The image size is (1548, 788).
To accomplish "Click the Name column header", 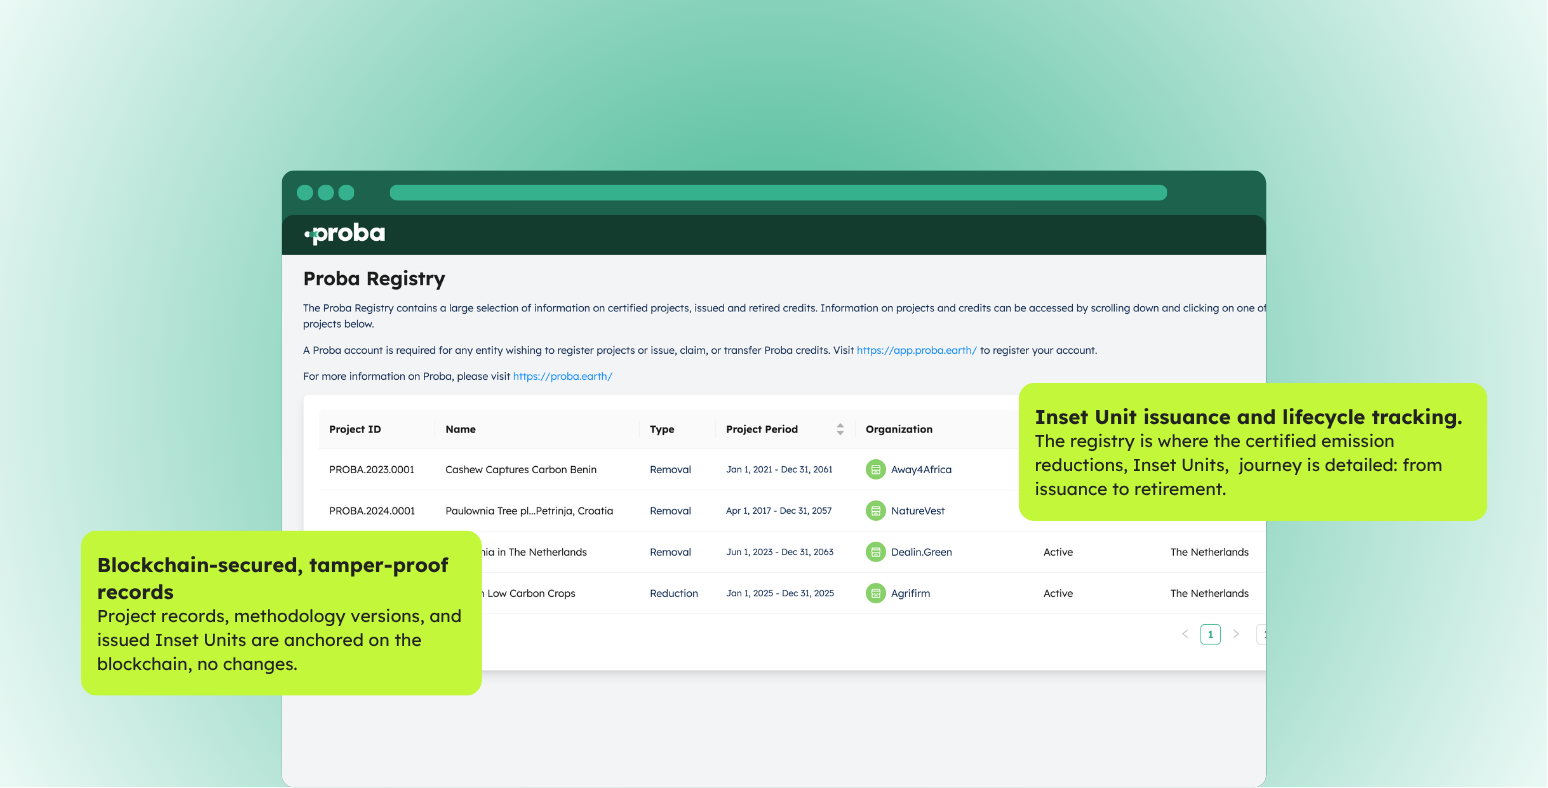I will coord(460,430).
